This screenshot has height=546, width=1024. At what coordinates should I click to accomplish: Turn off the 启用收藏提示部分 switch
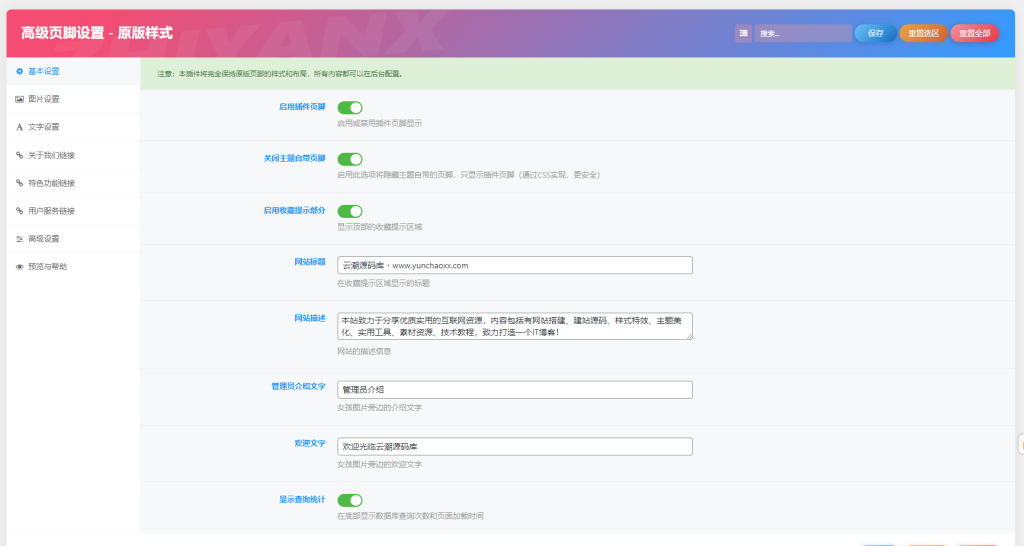tap(349, 211)
